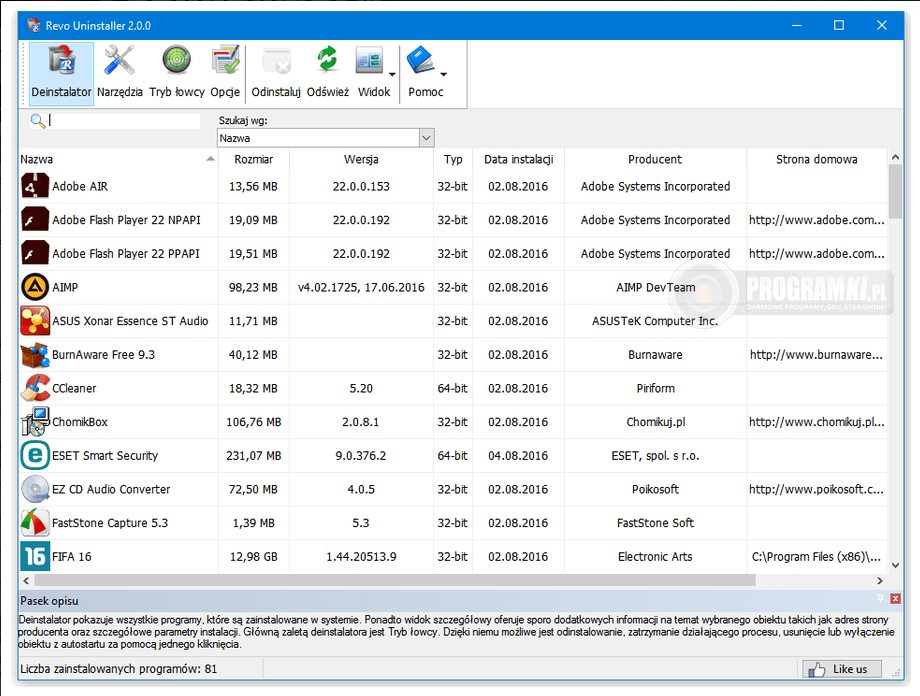Viewport: 920px width, 696px height.
Task: Sort by the Typ column header
Action: click(453, 159)
